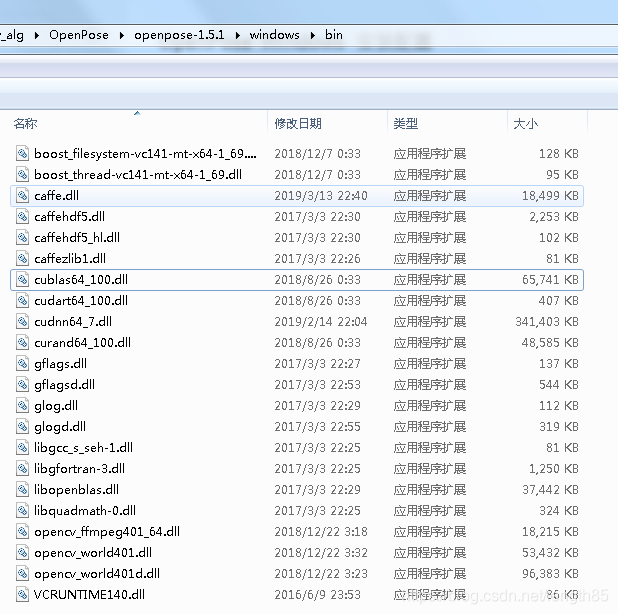Select the caffe.dll file icon
Viewport: 618px width, 614px height.
(22, 195)
